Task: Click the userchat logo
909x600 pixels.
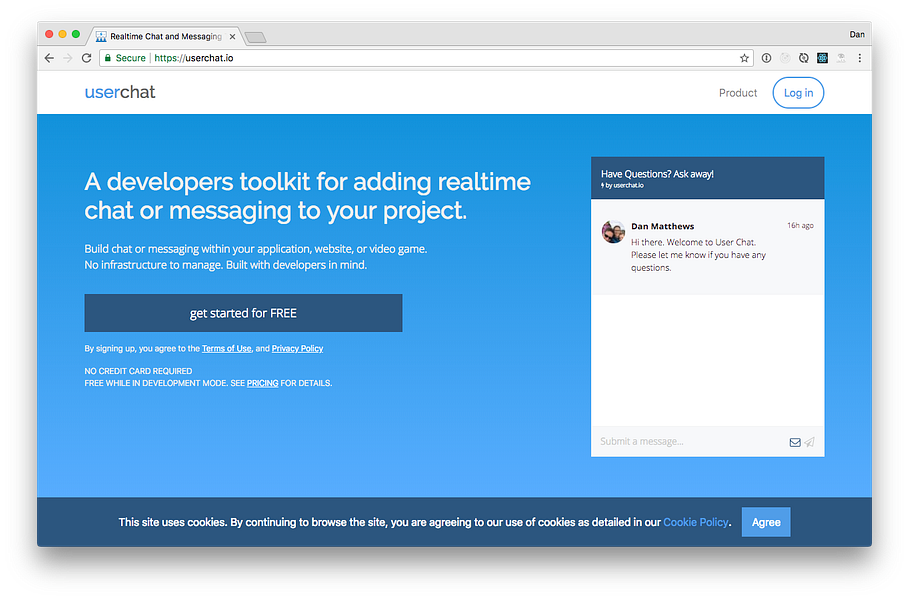Action: (x=120, y=92)
